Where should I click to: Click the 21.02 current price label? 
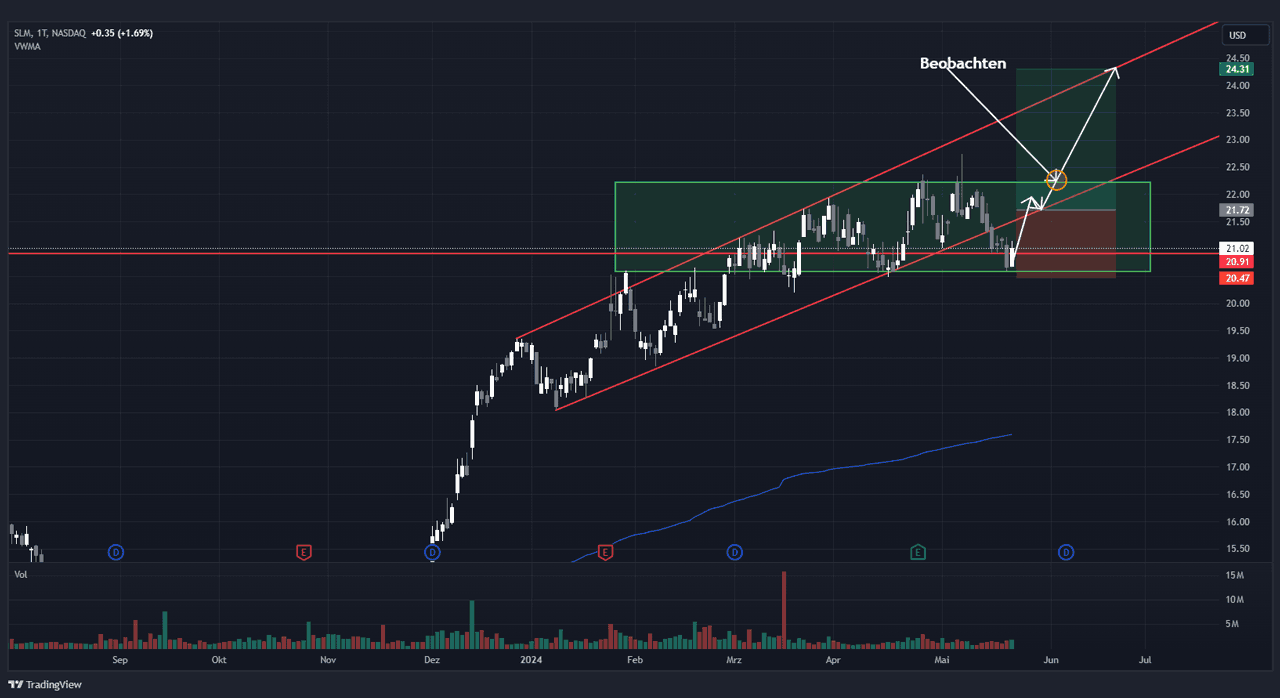1235,248
